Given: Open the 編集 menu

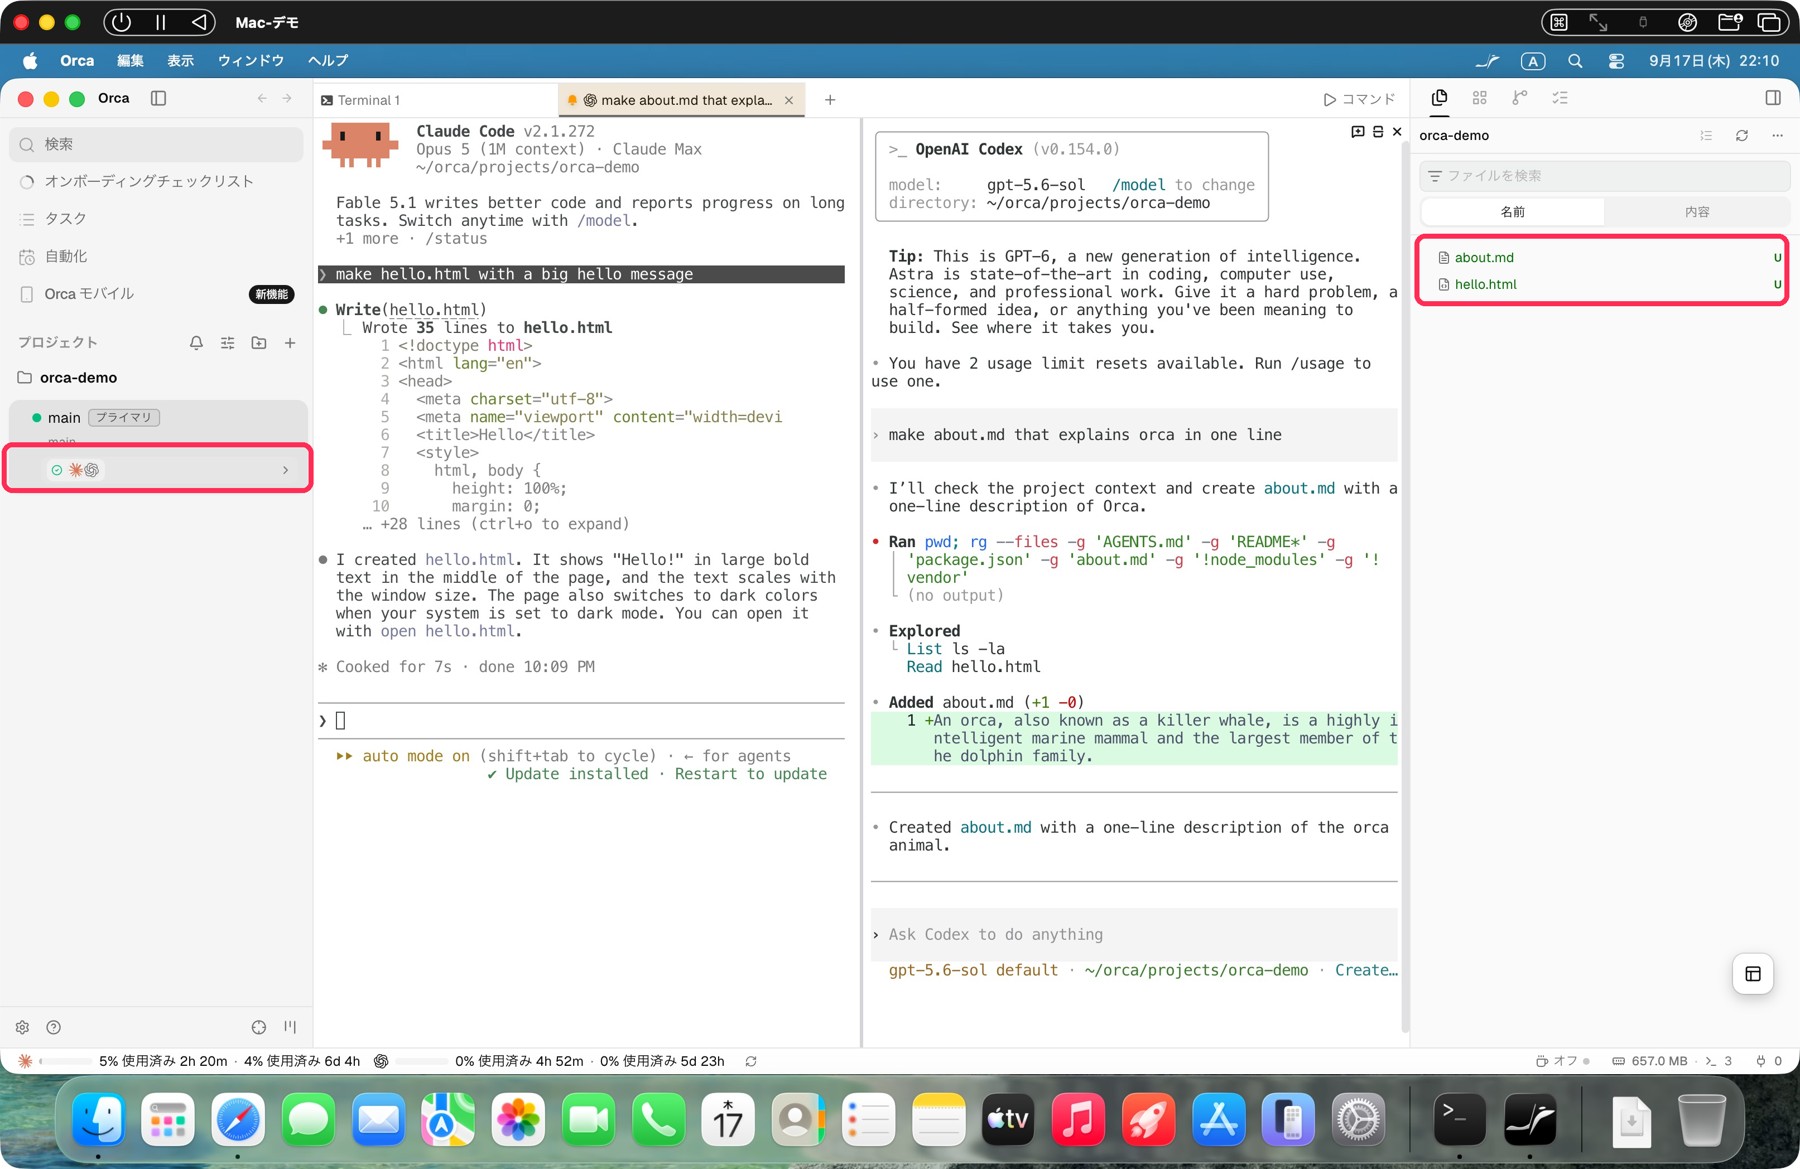Looking at the screenshot, I should (x=130, y=61).
